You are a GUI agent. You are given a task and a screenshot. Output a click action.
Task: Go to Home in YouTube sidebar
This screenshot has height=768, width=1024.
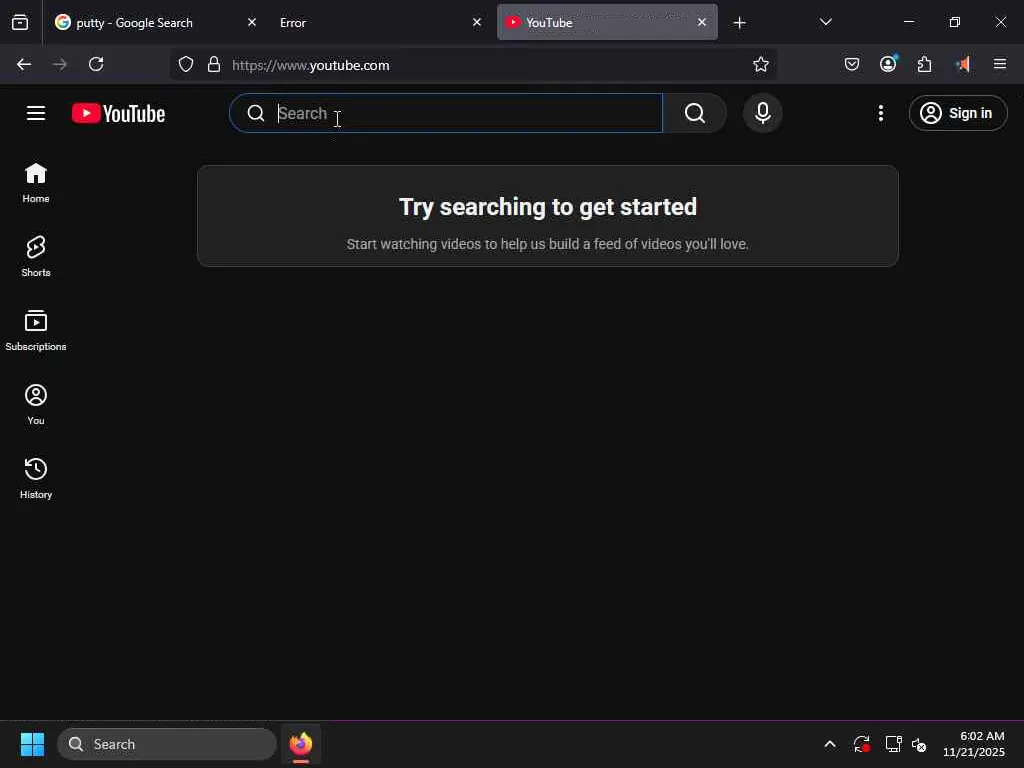(36, 183)
